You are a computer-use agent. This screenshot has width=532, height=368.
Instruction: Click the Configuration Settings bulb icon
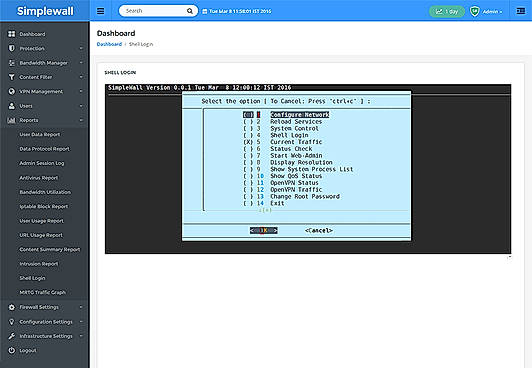click(12, 322)
